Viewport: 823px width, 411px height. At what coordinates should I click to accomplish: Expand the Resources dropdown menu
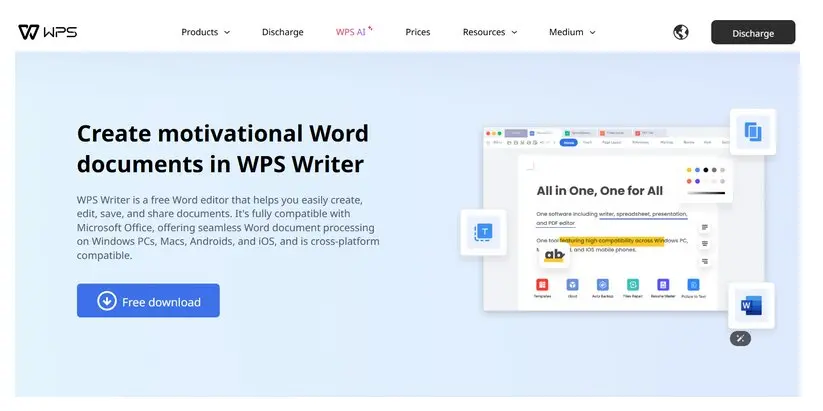click(489, 32)
